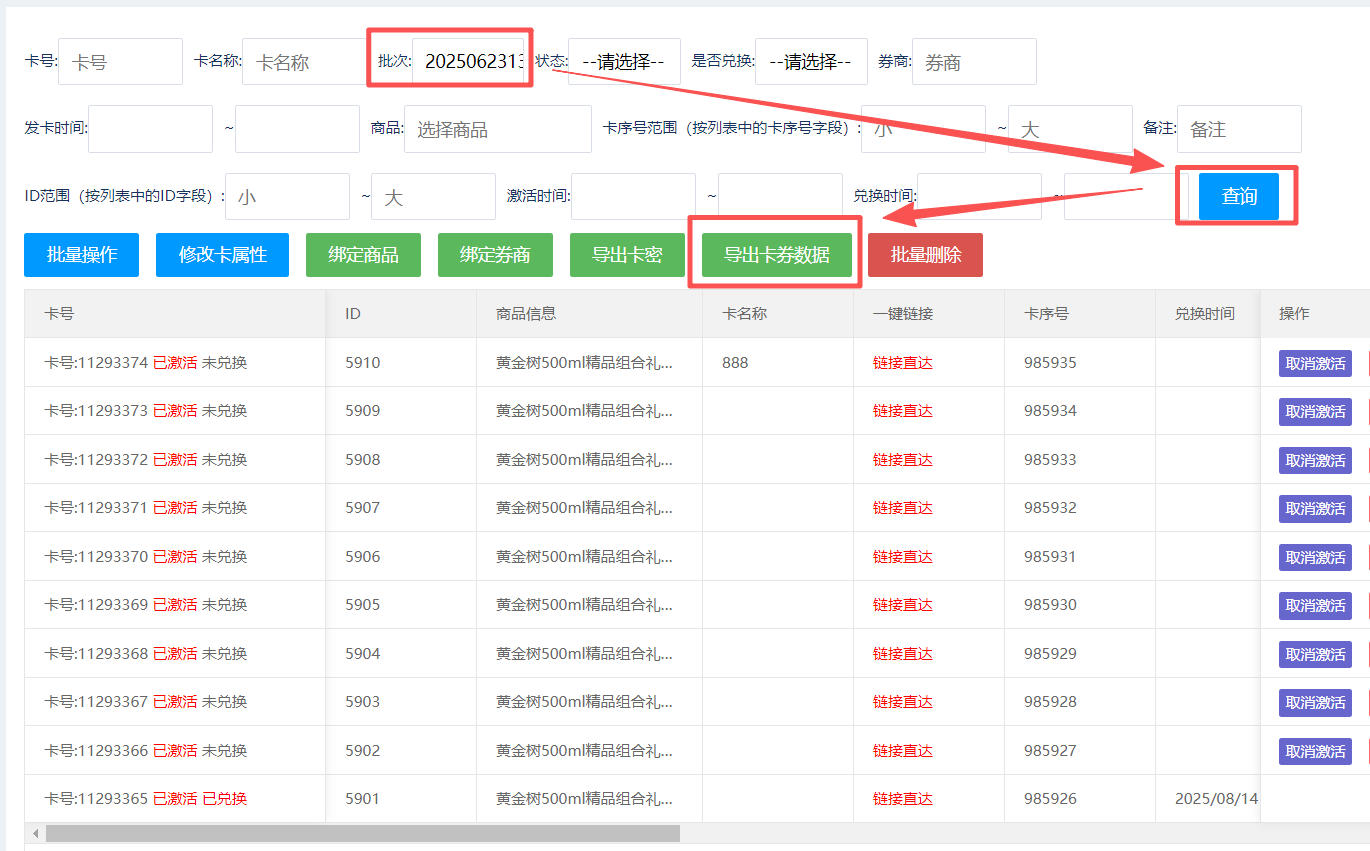The width and height of the screenshot is (1370, 851).
Task: Click 链接直达 link for ID 5905
Action: point(902,605)
